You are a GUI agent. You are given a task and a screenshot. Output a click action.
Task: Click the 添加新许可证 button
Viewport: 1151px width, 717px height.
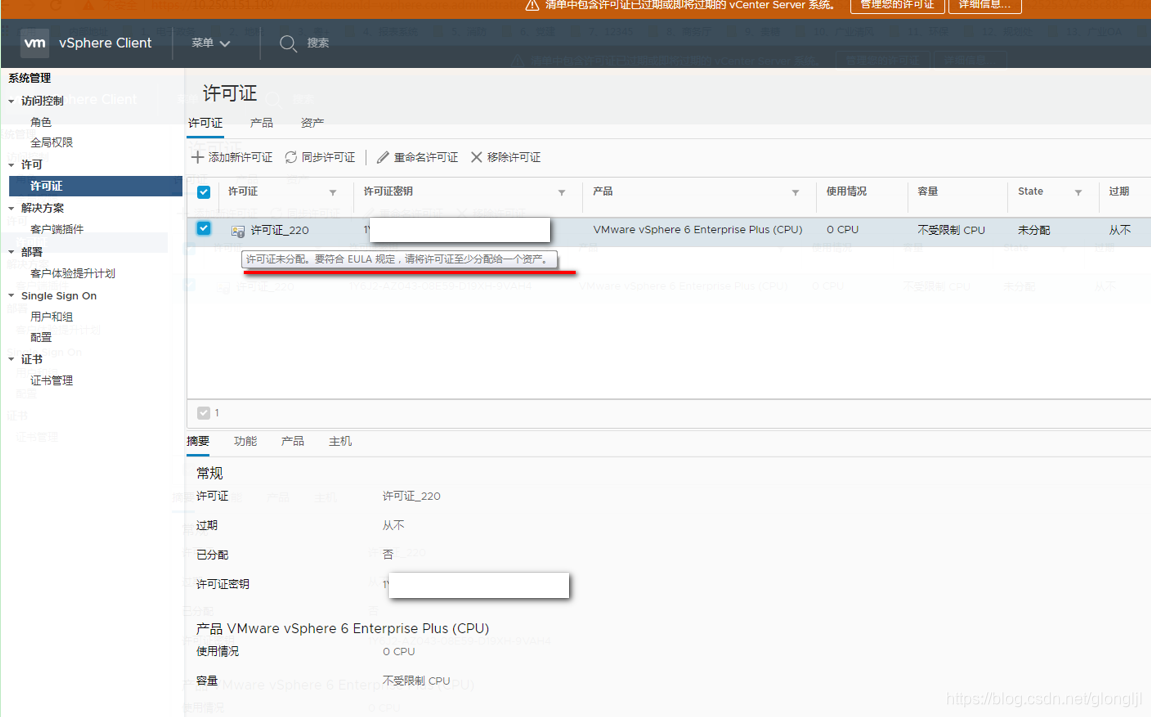tap(232, 157)
